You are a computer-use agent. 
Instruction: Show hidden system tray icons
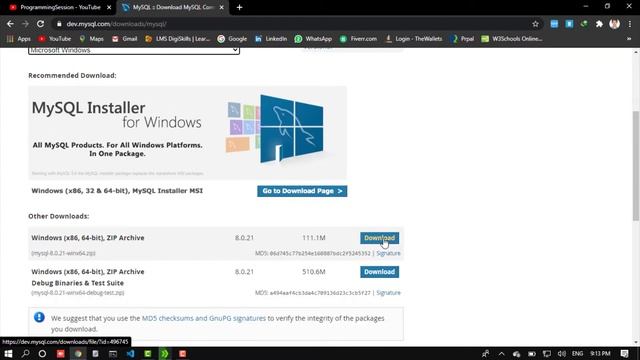tap(501, 354)
